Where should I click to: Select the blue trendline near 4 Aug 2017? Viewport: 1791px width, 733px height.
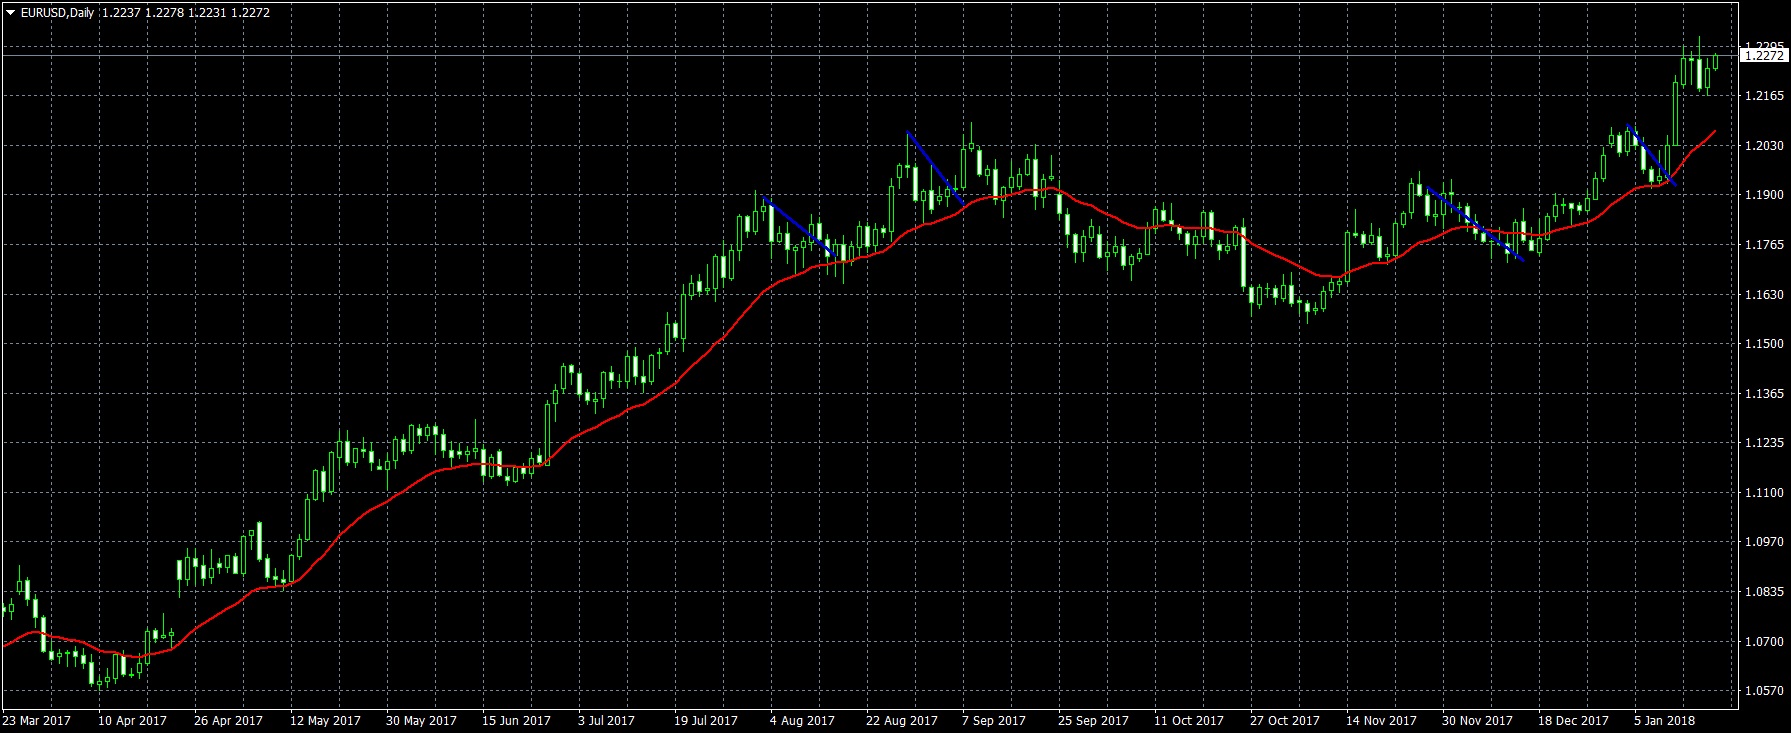(x=798, y=227)
